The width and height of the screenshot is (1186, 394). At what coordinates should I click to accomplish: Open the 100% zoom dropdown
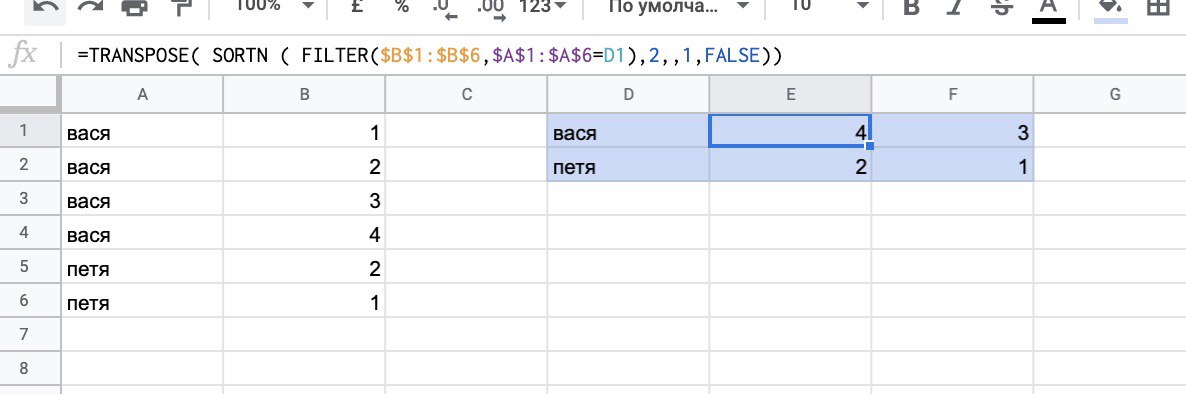click(x=275, y=6)
